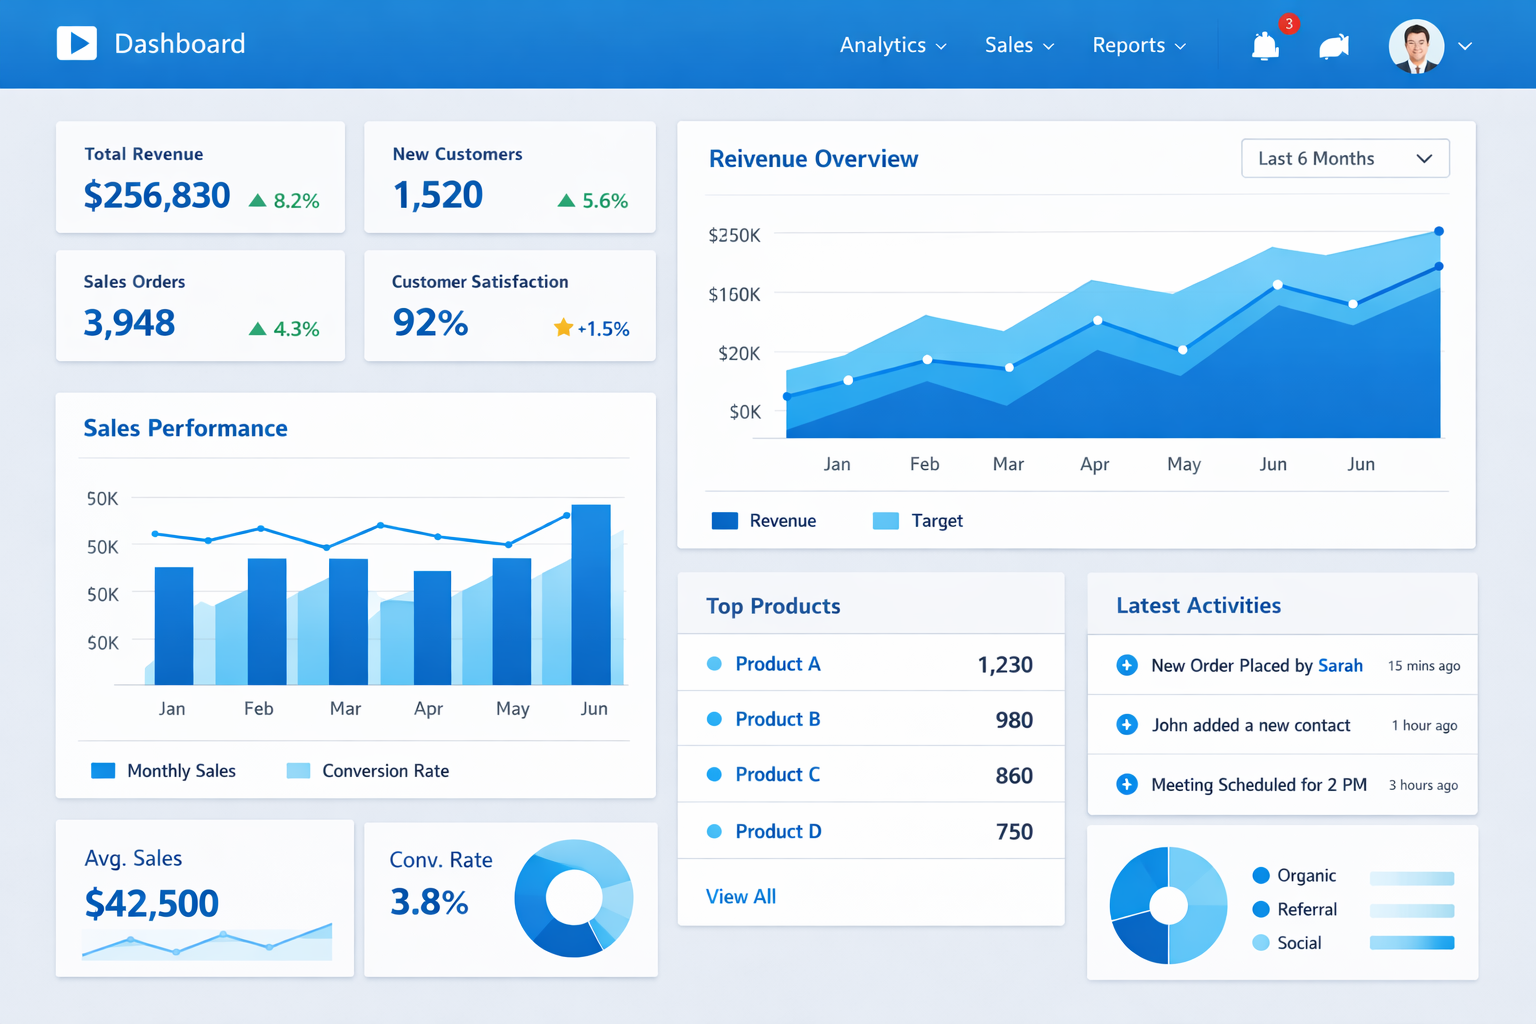Open the Last 6 Months dropdown
Screen dimensions: 1536x1024
(x=1344, y=159)
